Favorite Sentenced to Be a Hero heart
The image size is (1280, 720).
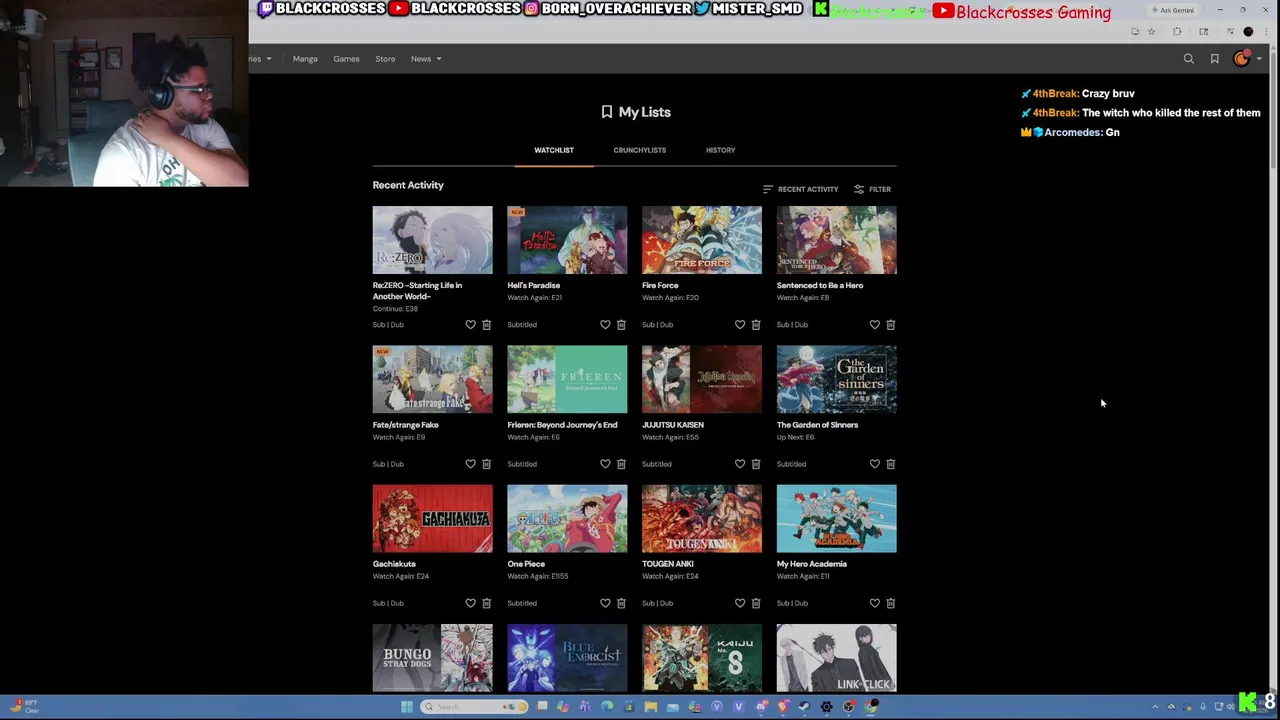[x=875, y=325]
